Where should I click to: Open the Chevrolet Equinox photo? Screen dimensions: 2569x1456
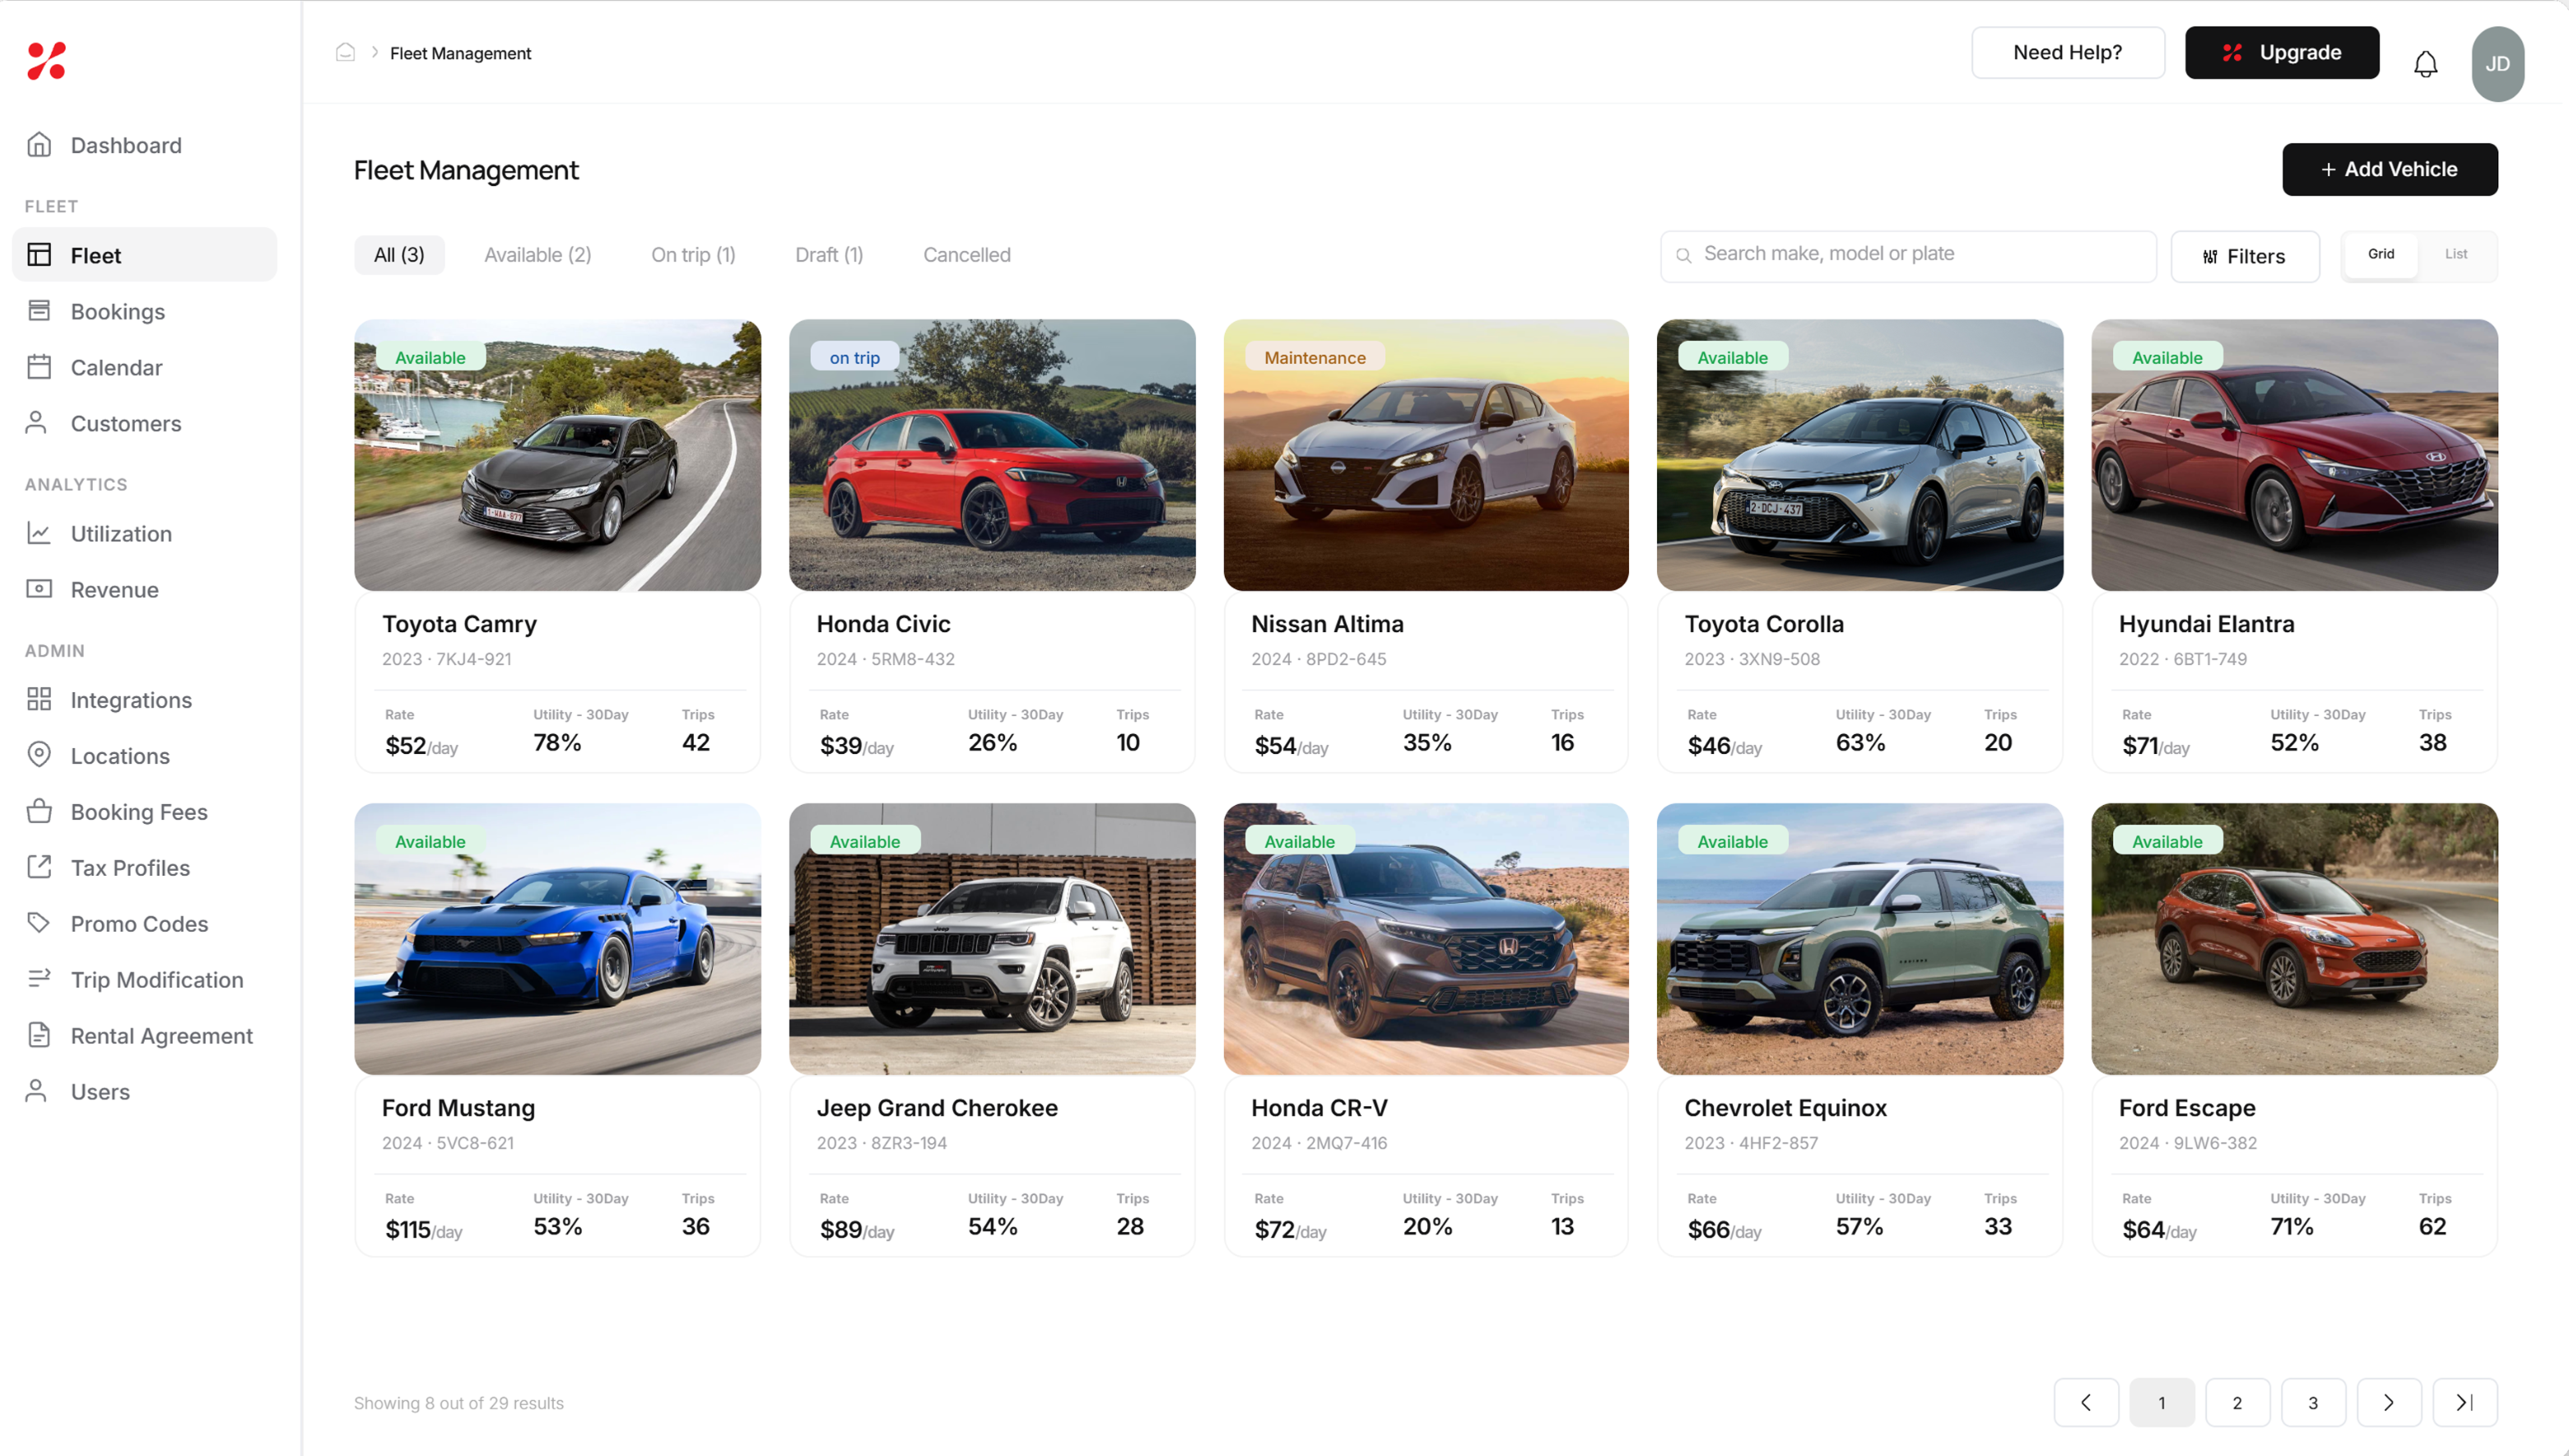[x=1860, y=939]
